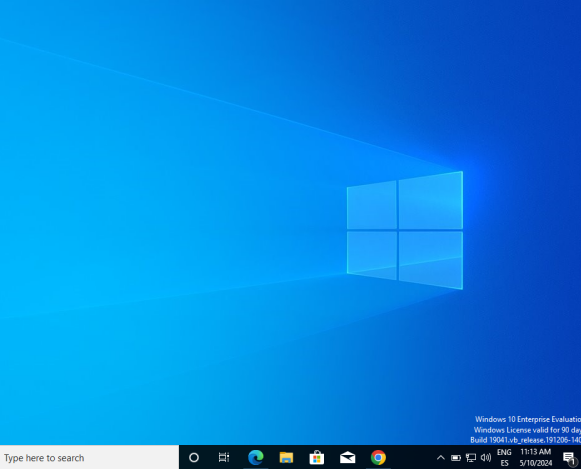Open Task View on the taskbar
This screenshot has width=581, height=469.
[224, 458]
